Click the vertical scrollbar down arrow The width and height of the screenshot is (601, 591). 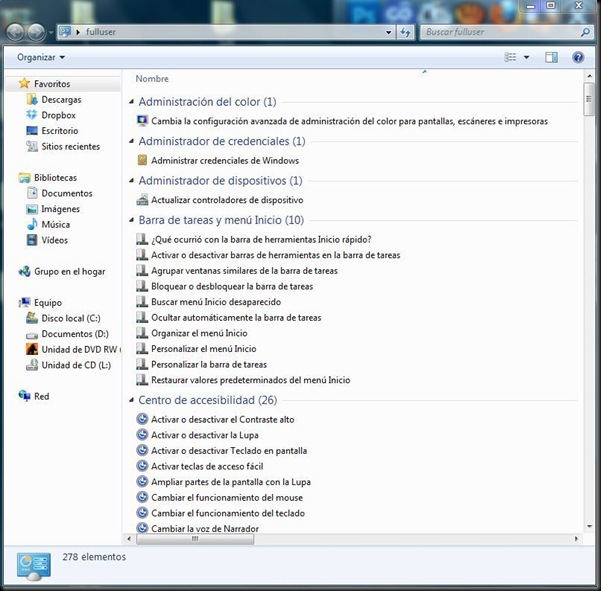coord(590,526)
